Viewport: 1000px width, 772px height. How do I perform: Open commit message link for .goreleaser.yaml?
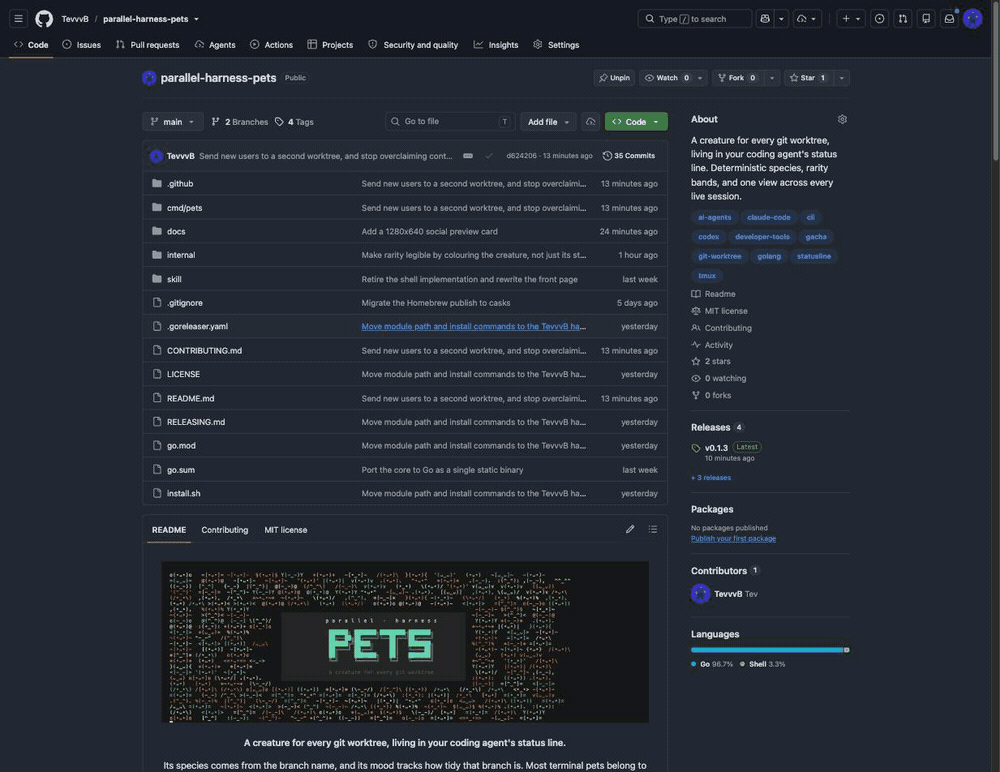(x=473, y=326)
